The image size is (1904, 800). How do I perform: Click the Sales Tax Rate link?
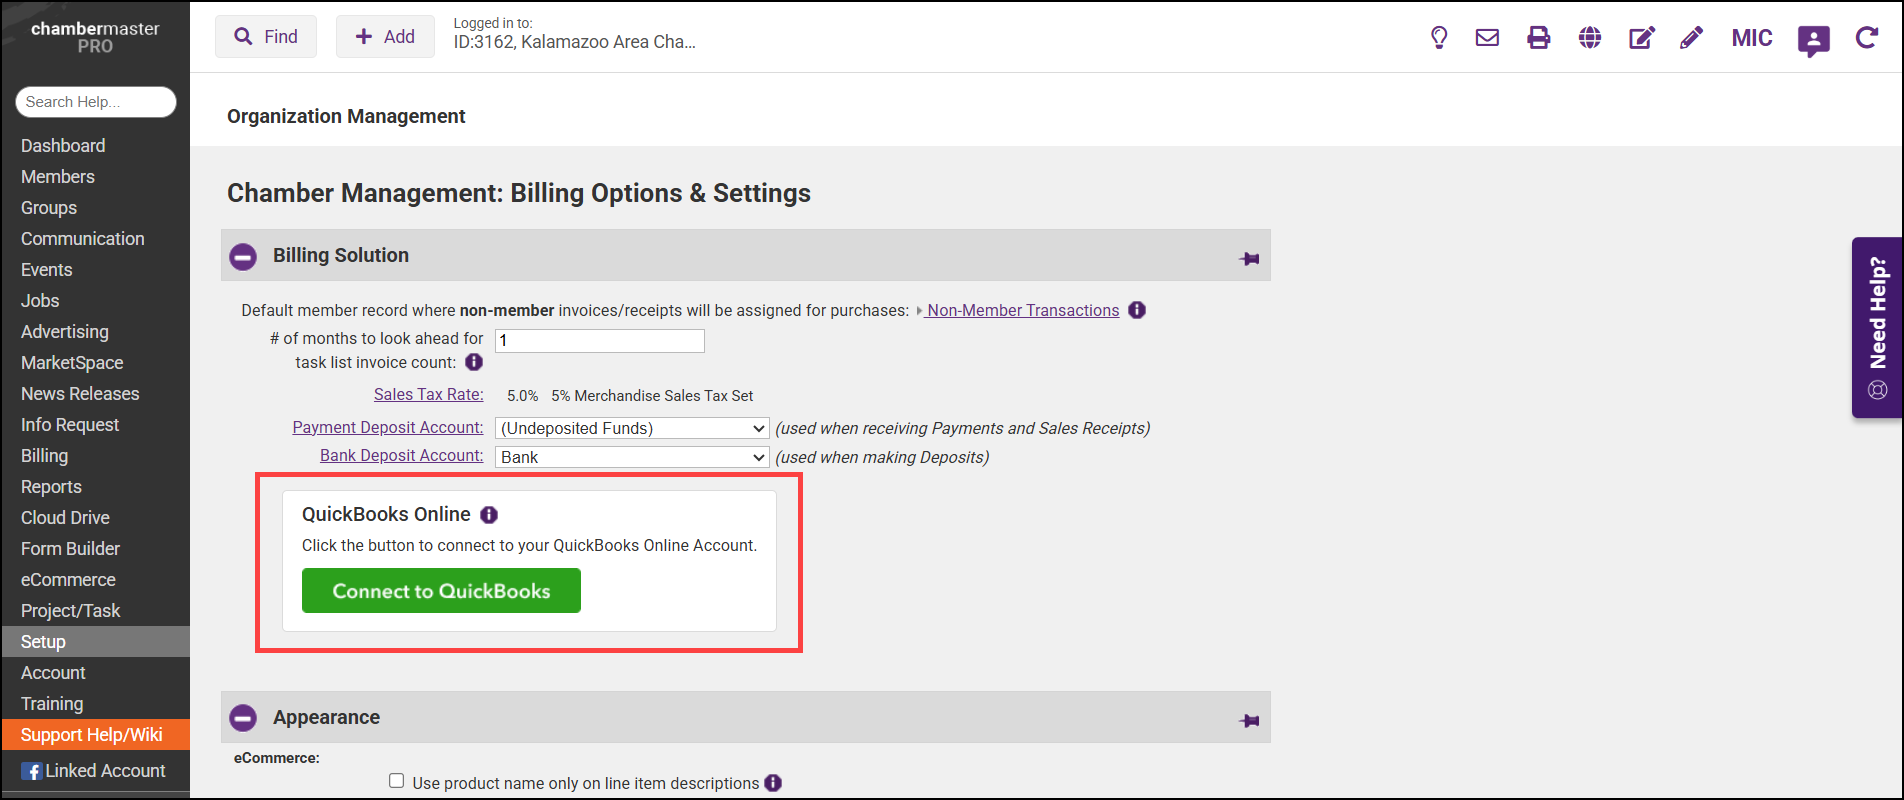[x=428, y=395]
